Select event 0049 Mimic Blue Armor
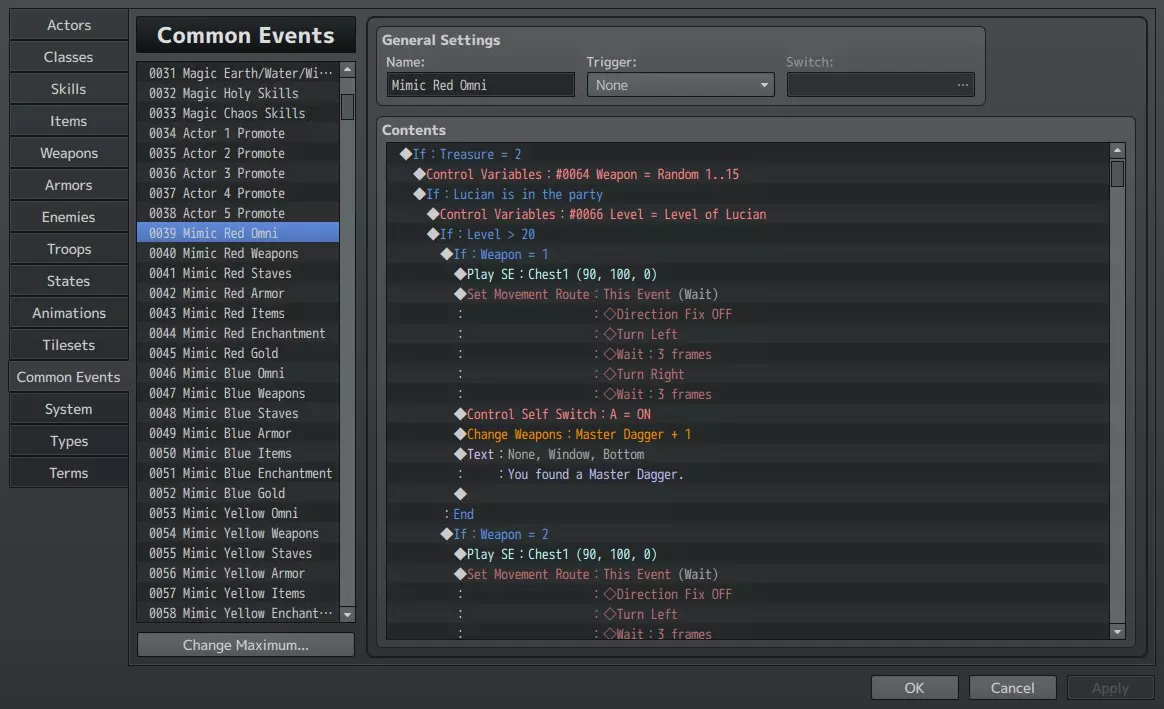Image resolution: width=1164 pixels, height=709 pixels. [238, 434]
